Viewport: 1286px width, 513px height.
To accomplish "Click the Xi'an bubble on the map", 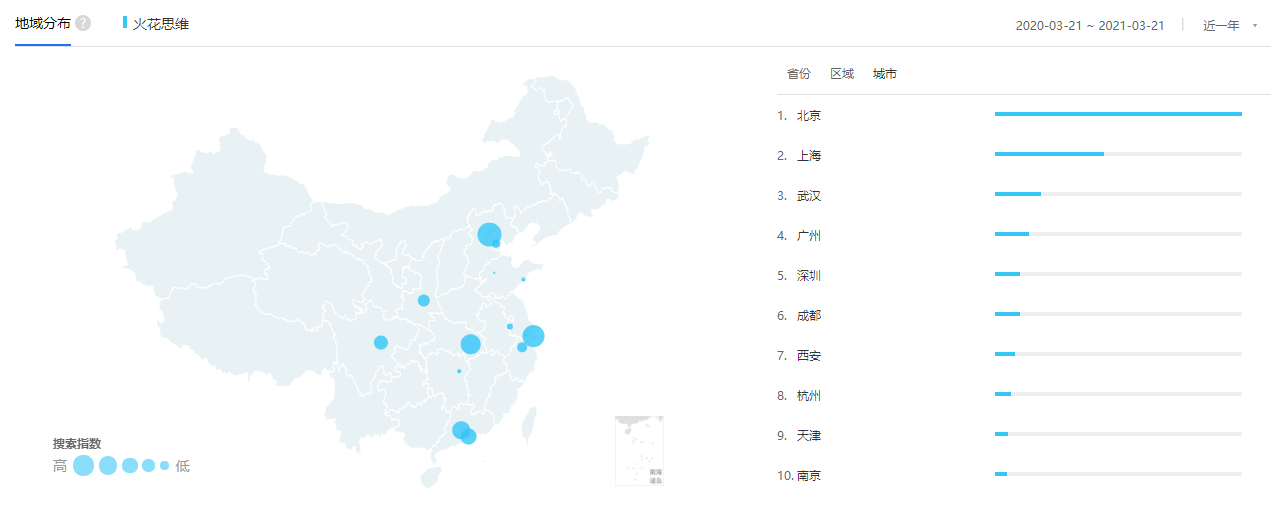I will pos(424,300).
